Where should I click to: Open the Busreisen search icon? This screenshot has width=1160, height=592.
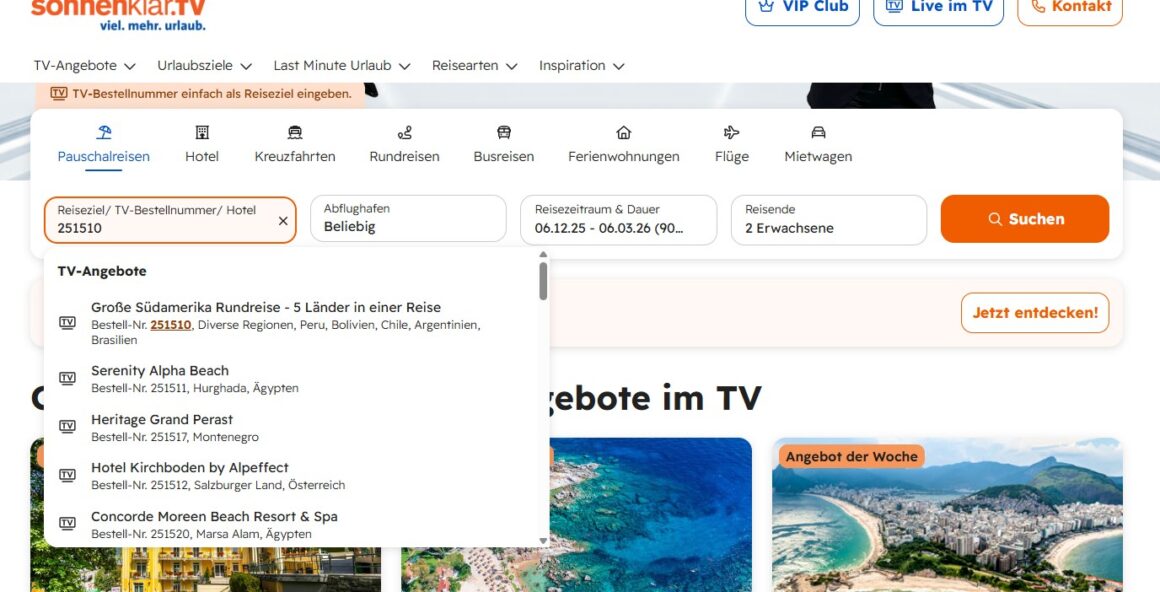click(x=503, y=131)
